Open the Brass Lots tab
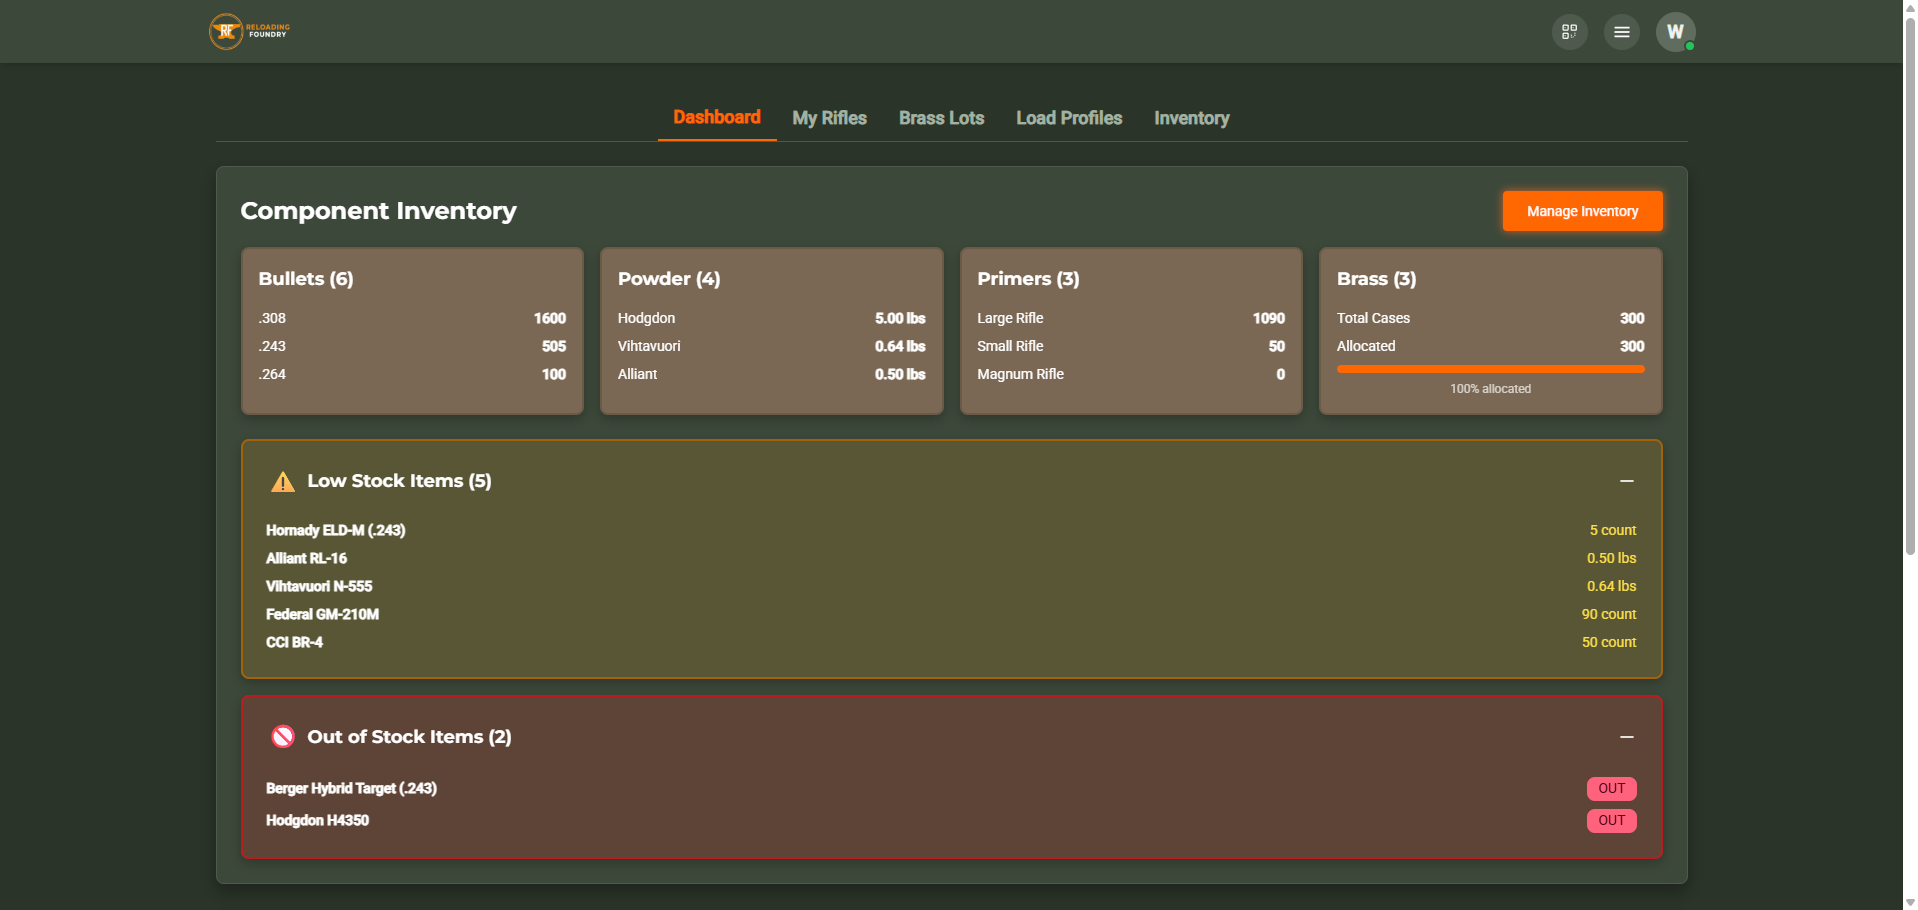 point(941,118)
